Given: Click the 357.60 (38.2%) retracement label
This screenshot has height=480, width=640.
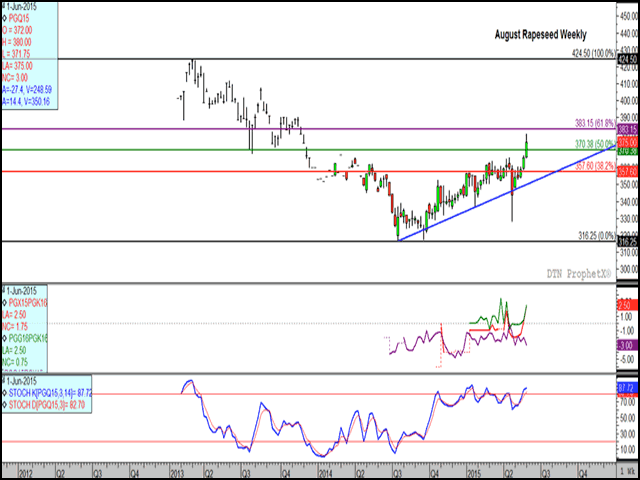Looking at the screenshot, I should coord(595,166).
